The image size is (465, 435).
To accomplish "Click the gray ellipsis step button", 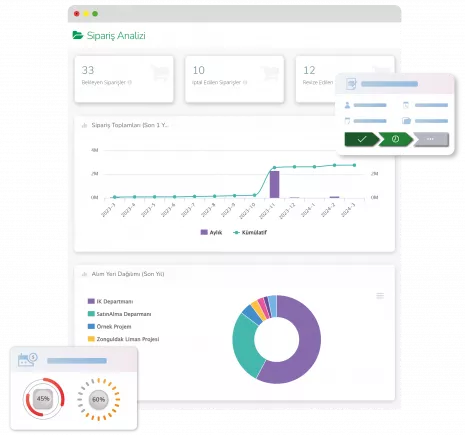I will 431,139.
